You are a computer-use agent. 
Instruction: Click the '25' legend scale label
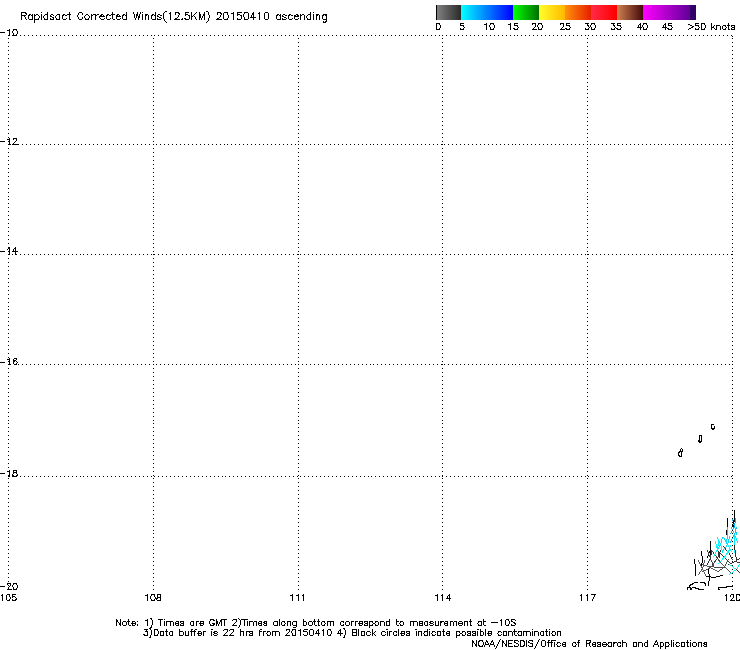(x=565, y=27)
